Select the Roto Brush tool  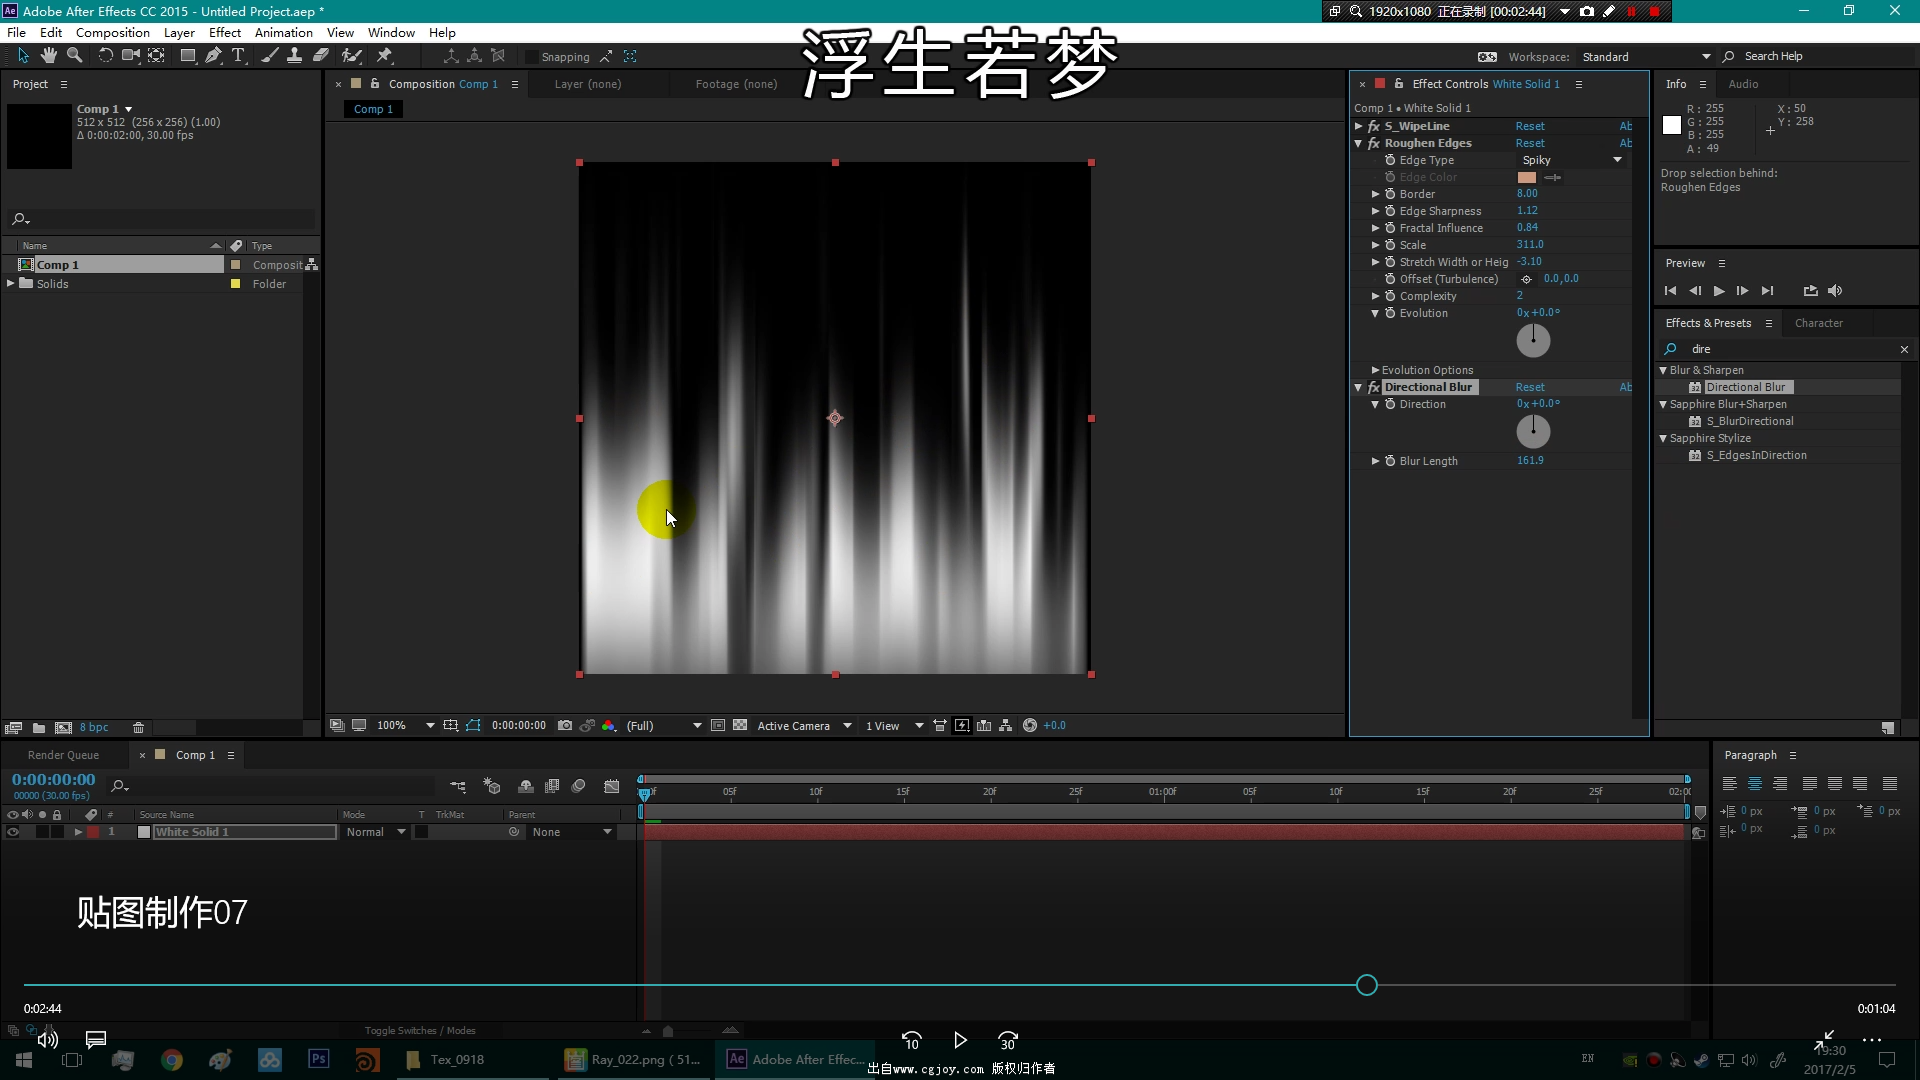[x=351, y=56]
